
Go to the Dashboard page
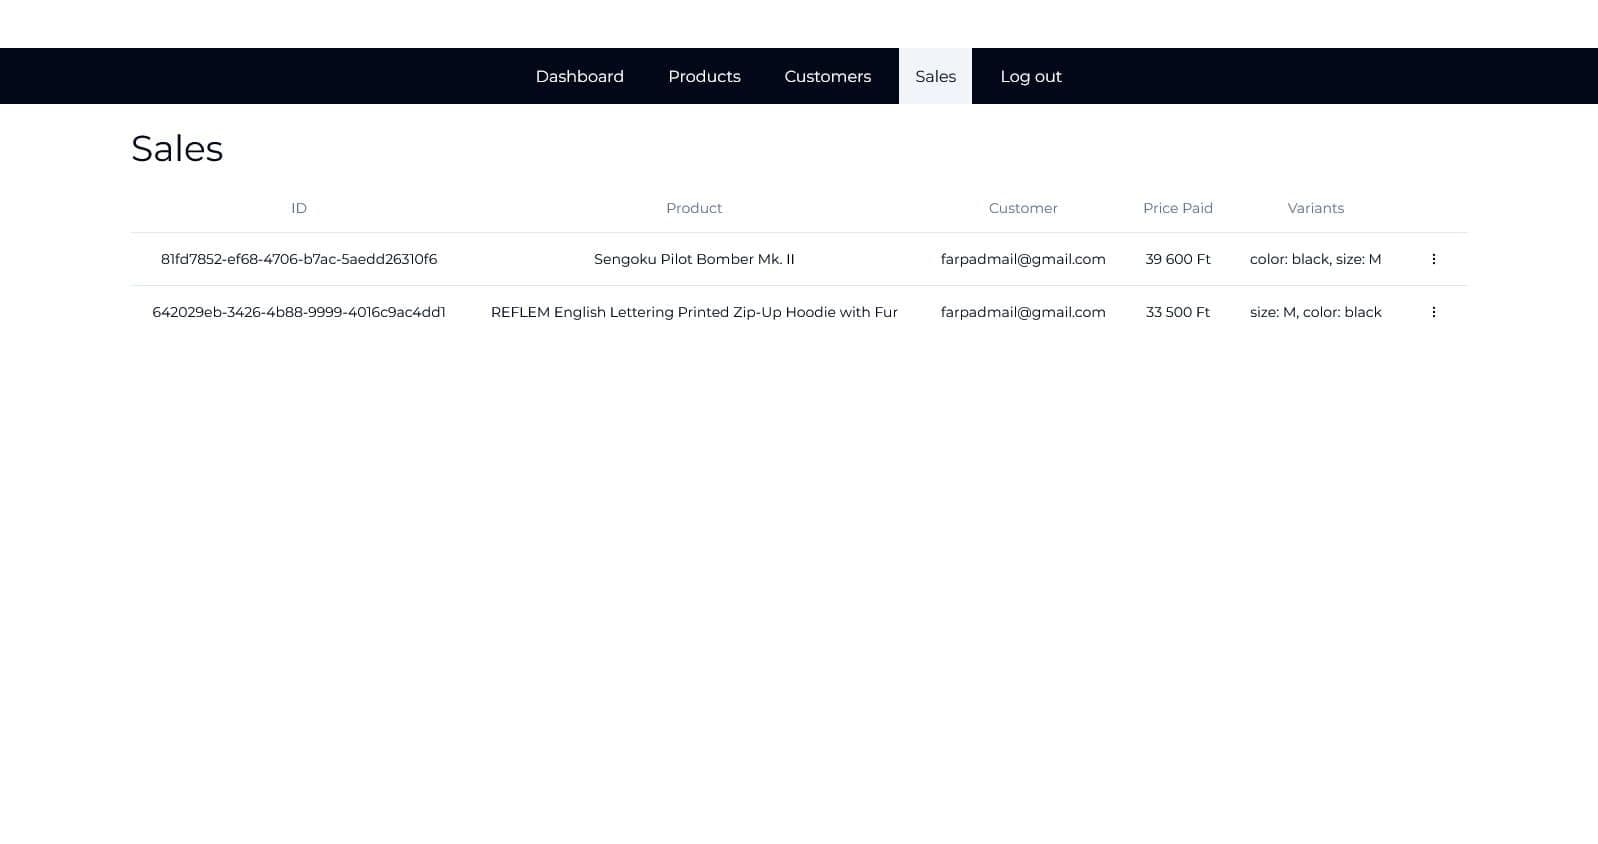[x=579, y=76]
